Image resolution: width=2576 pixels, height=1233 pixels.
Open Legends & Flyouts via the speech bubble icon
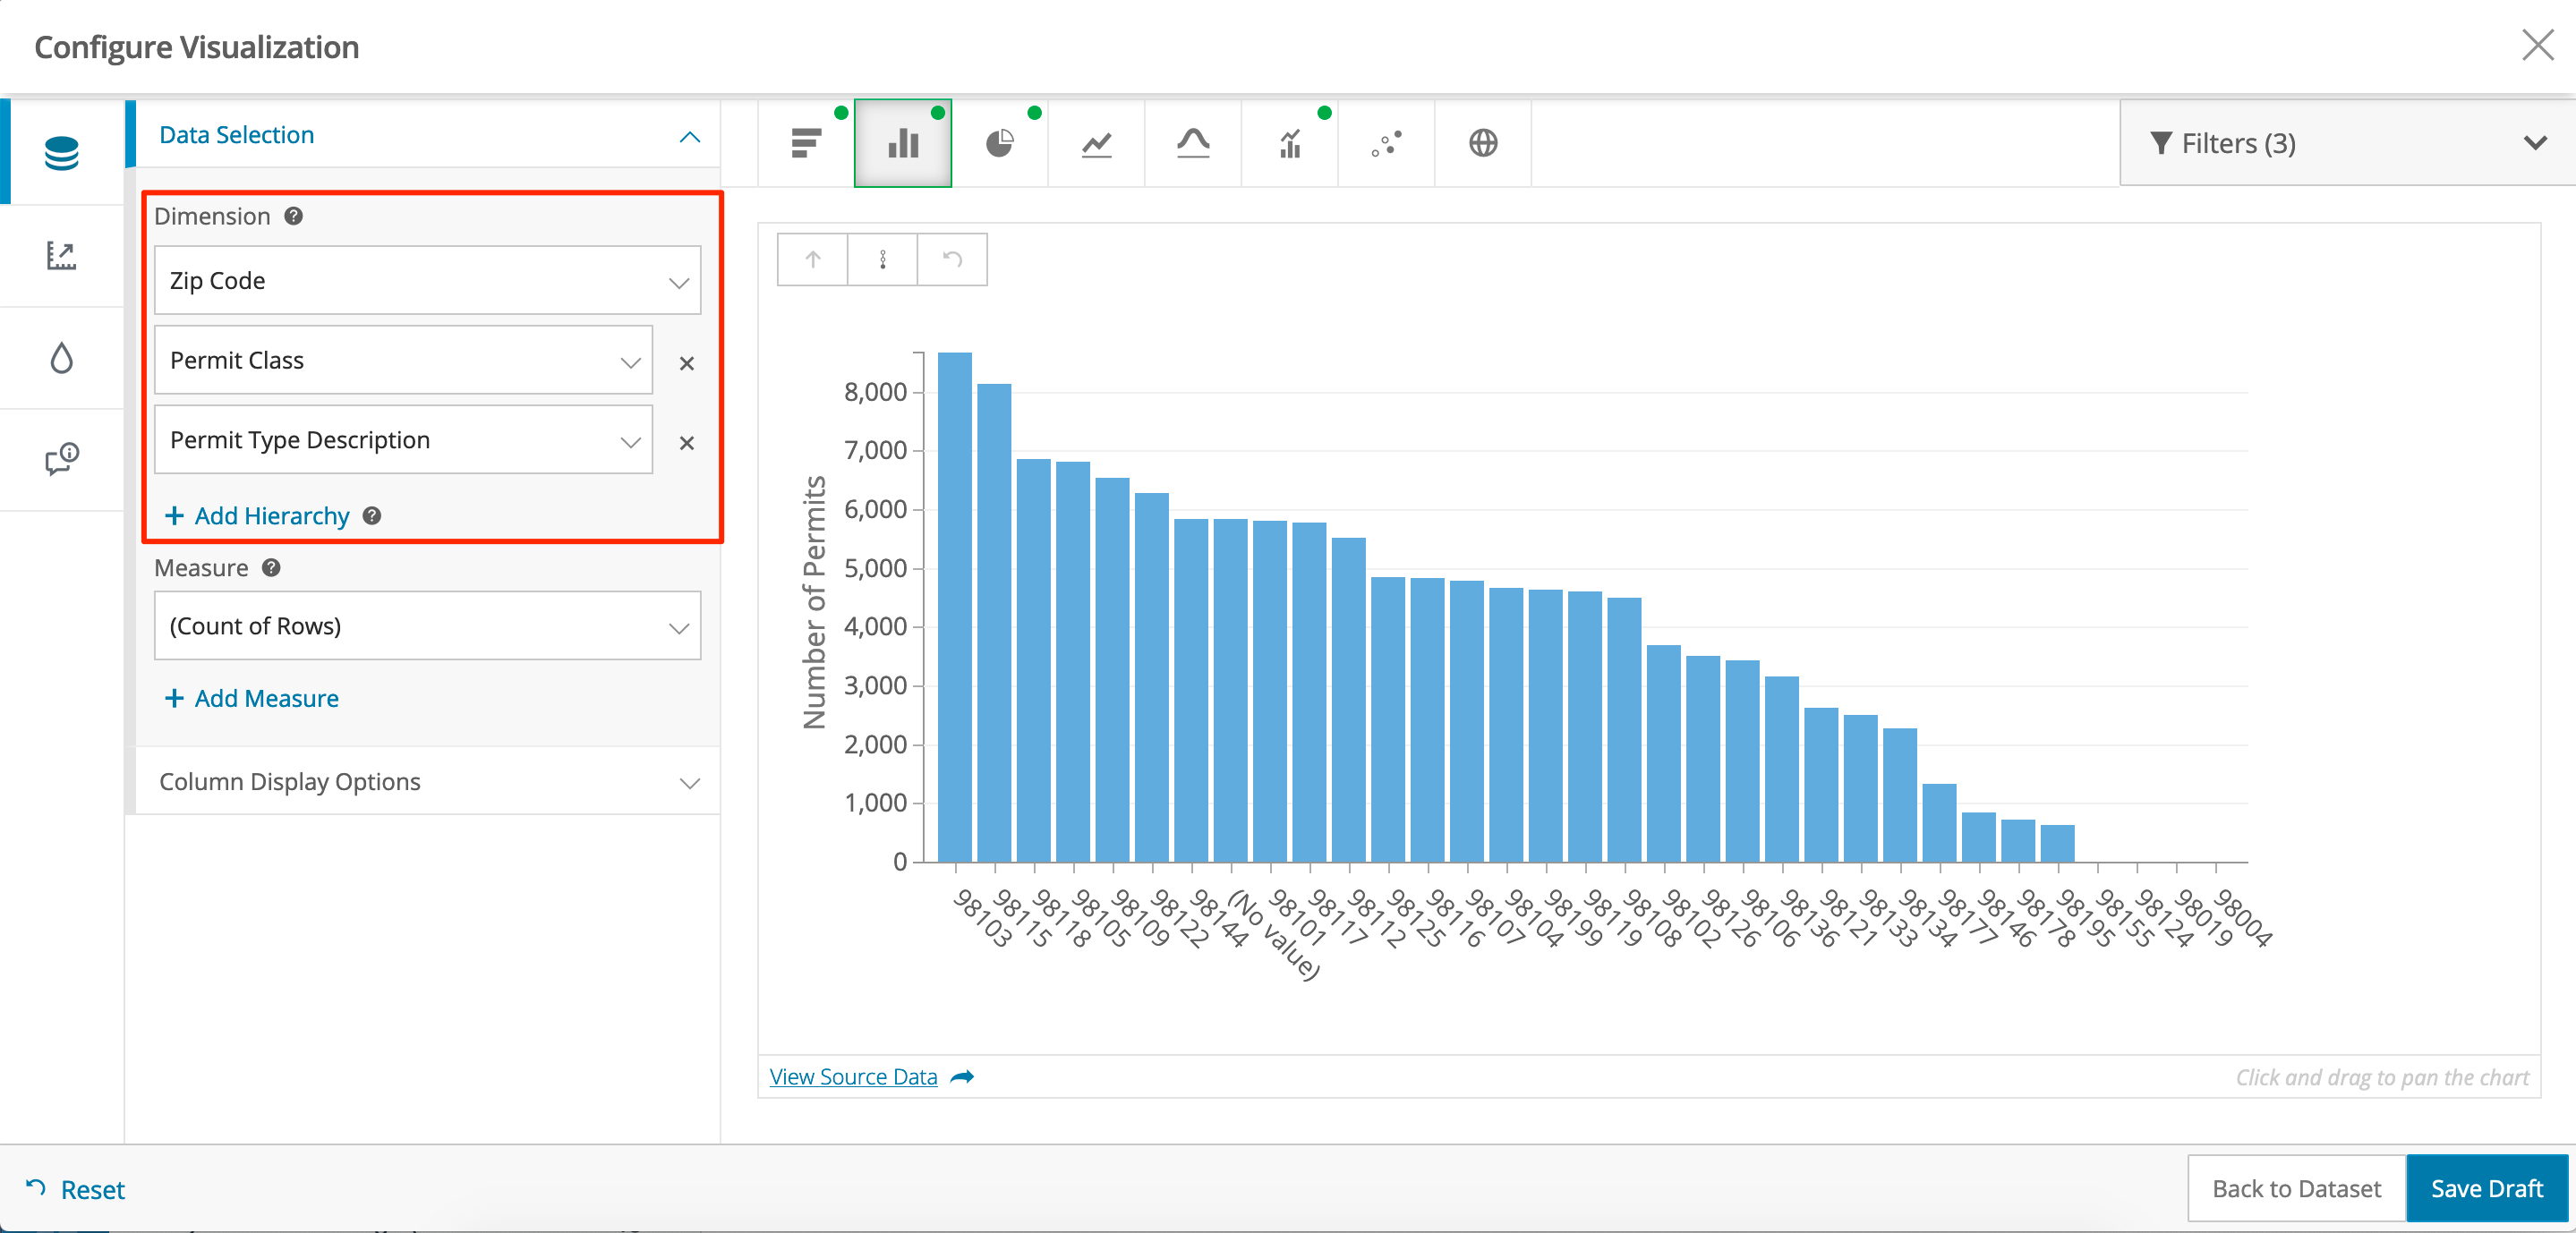pyautogui.click(x=62, y=459)
